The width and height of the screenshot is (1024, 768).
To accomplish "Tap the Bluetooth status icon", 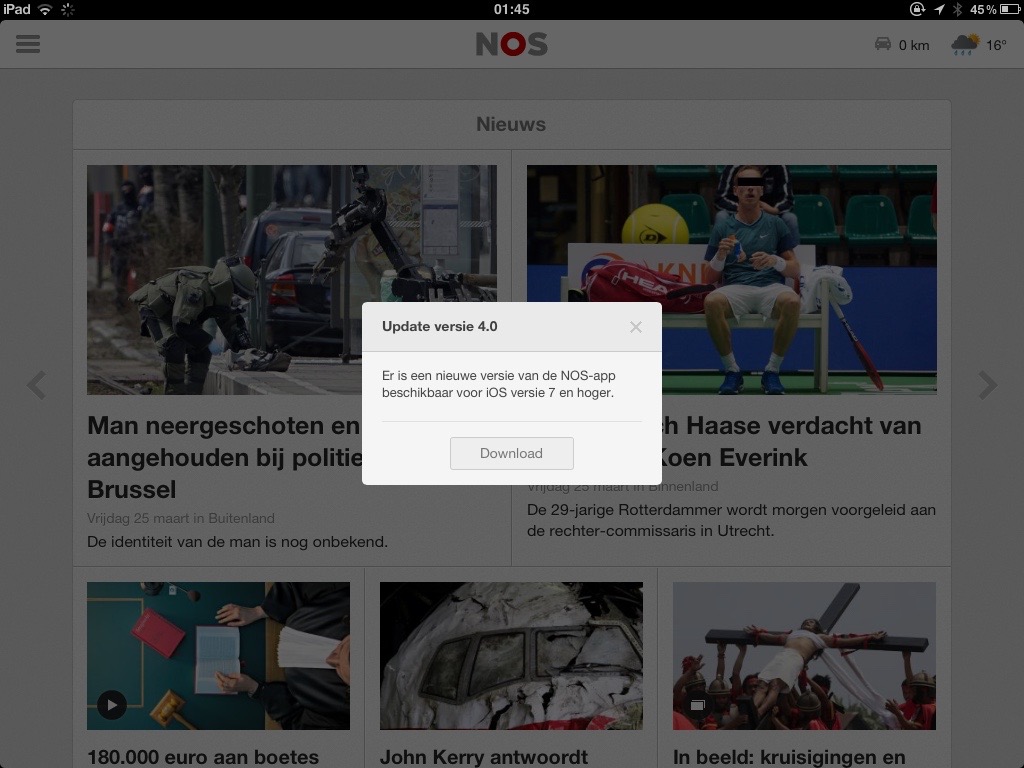I will [957, 9].
